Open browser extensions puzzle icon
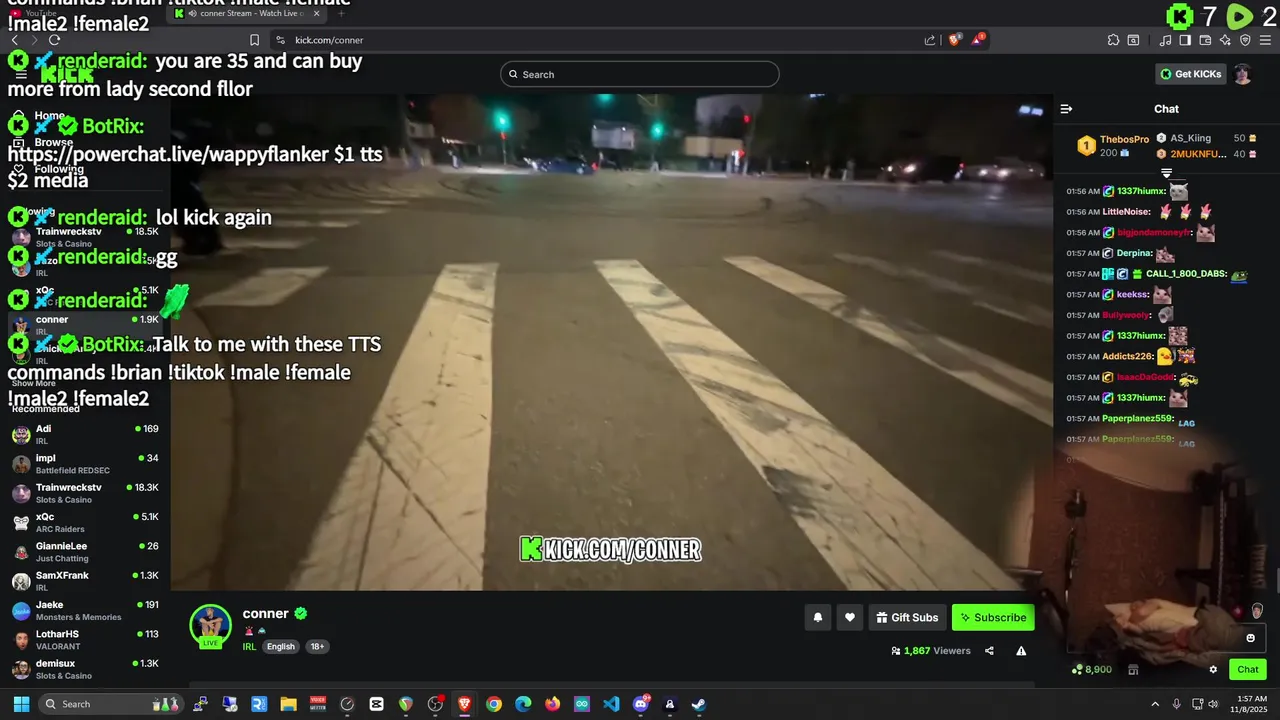Screen dimensions: 1280x720 click(1113, 40)
